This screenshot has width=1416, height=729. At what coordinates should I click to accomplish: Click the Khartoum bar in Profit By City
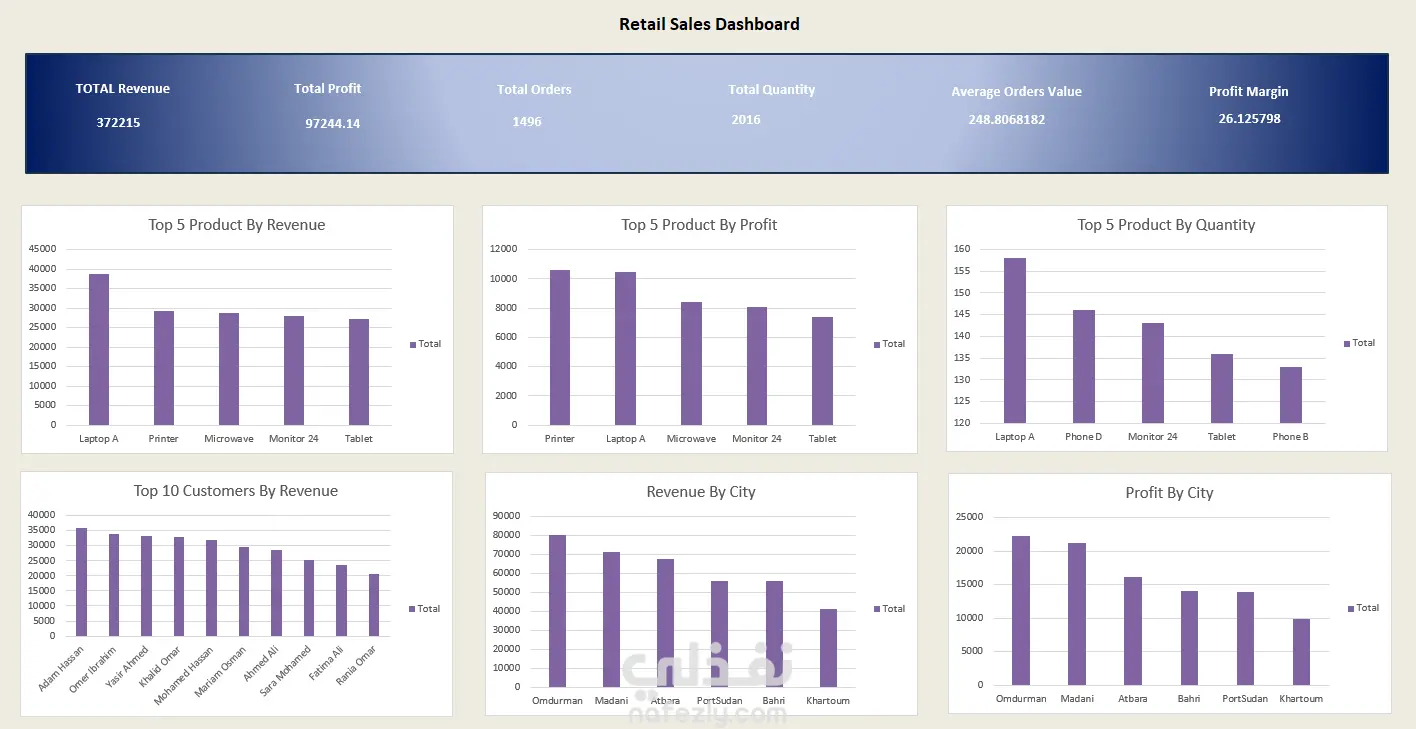pyautogui.click(x=1301, y=652)
